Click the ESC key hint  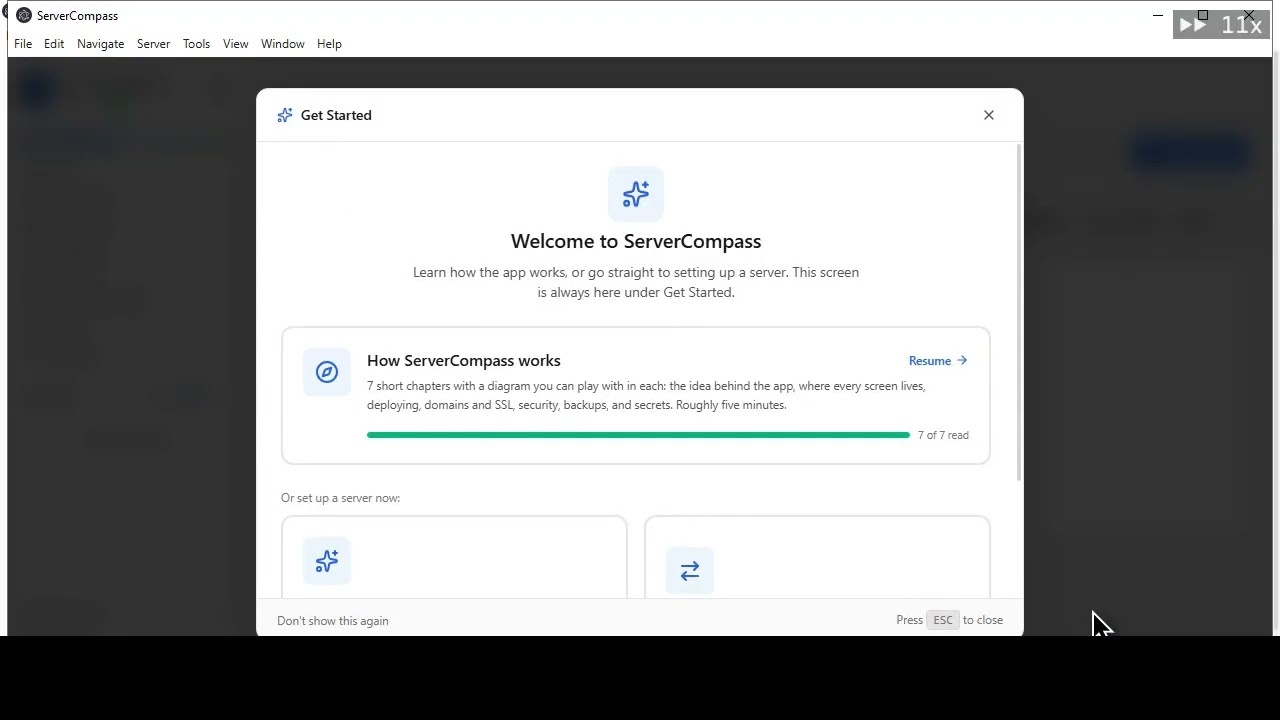tap(943, 620)
